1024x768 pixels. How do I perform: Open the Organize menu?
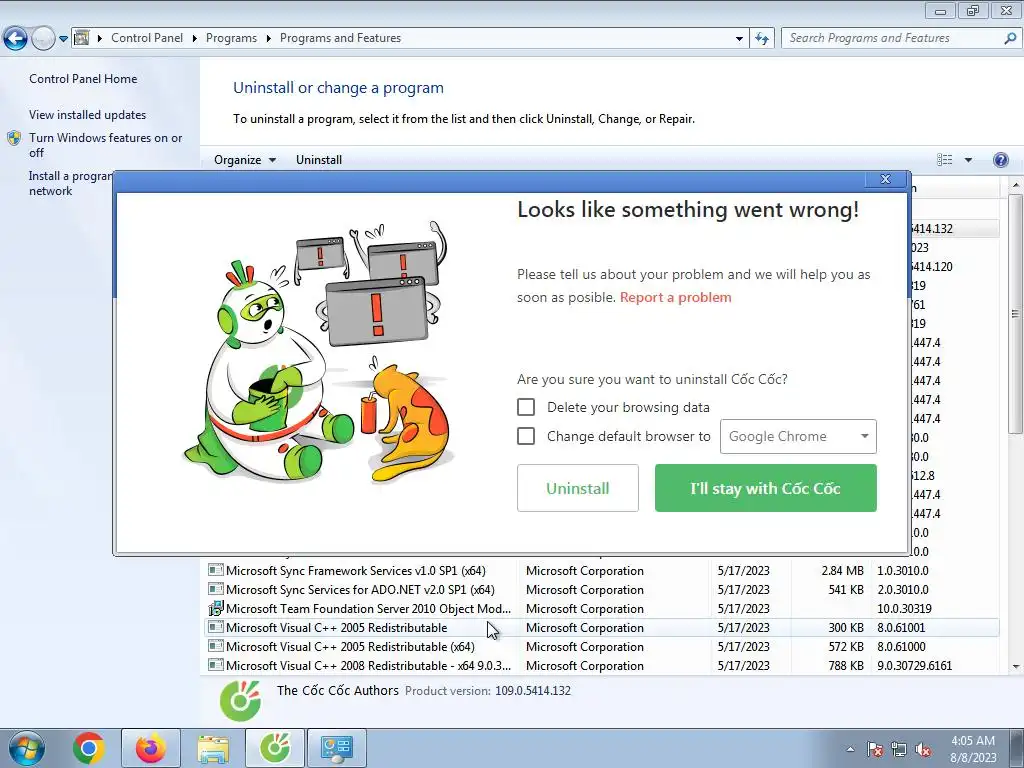(x=245, y=160)
